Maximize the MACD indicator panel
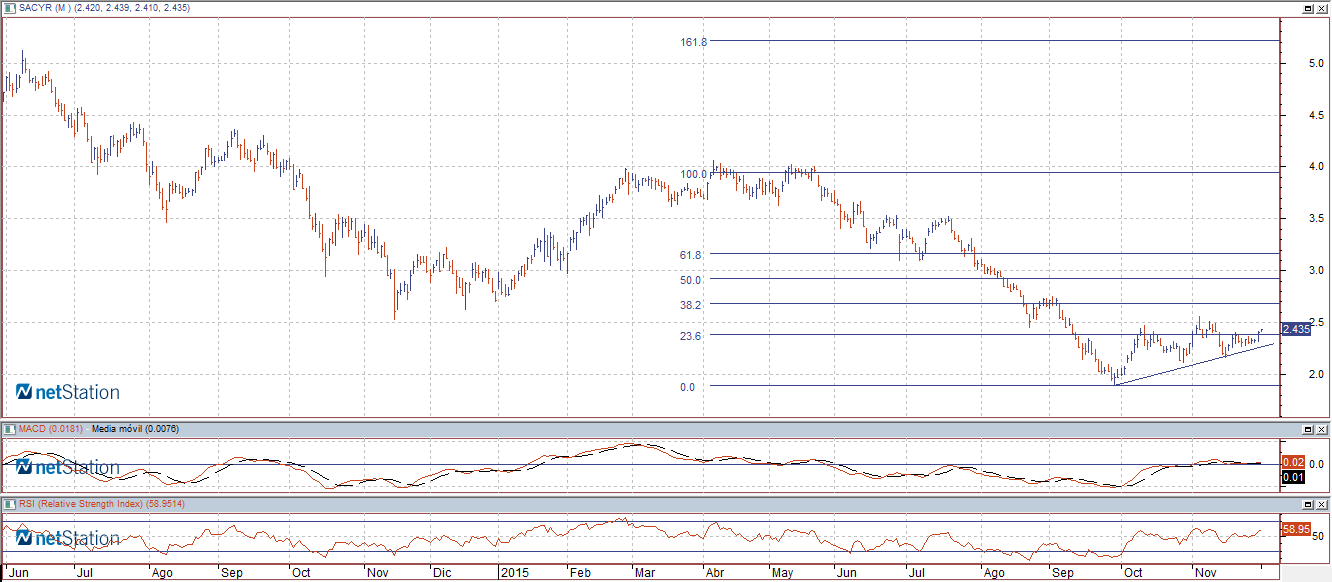The image size is (1332, 582). (1307, 429)
